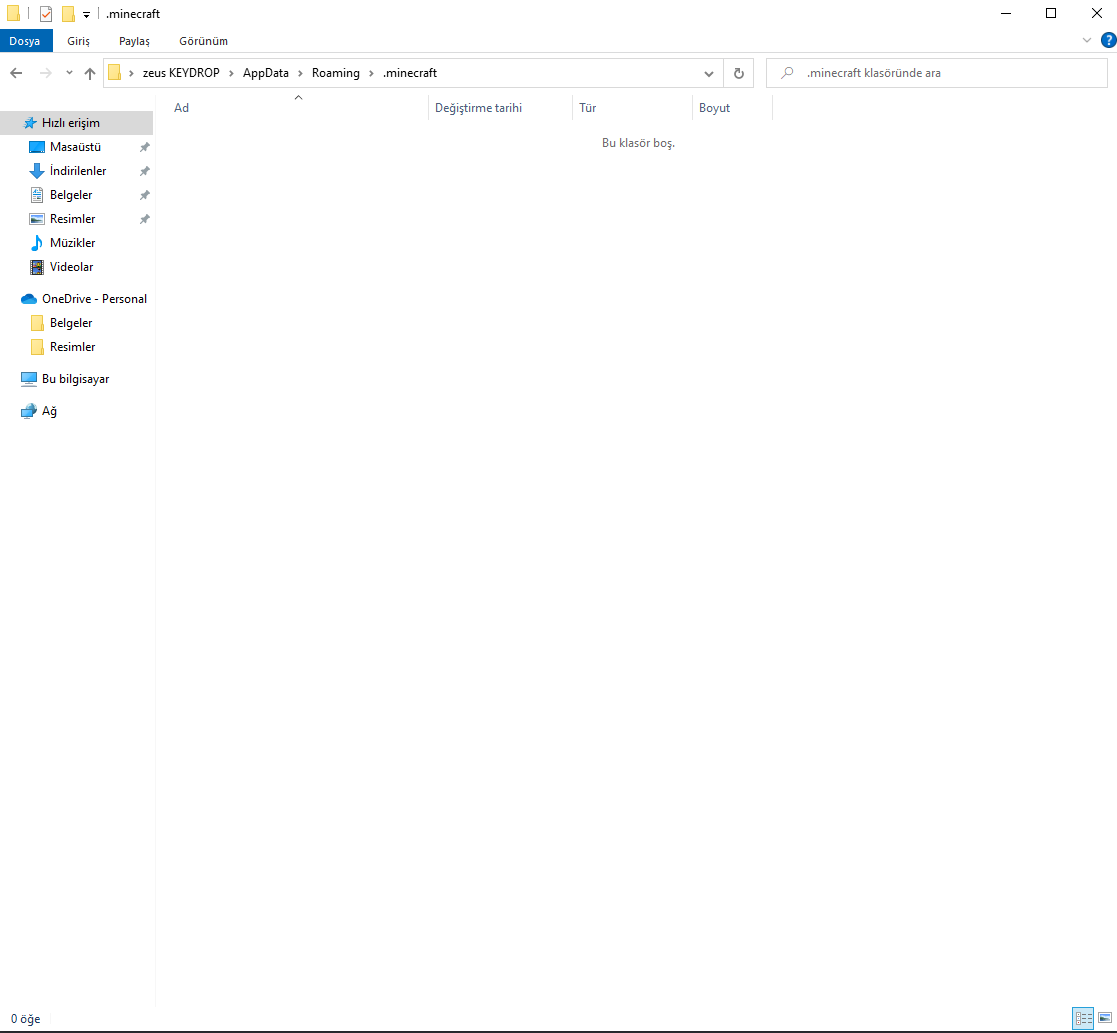Expand the chevron after AppData
Screen dimensions: 1117x1033
click(x=301, y=73)
